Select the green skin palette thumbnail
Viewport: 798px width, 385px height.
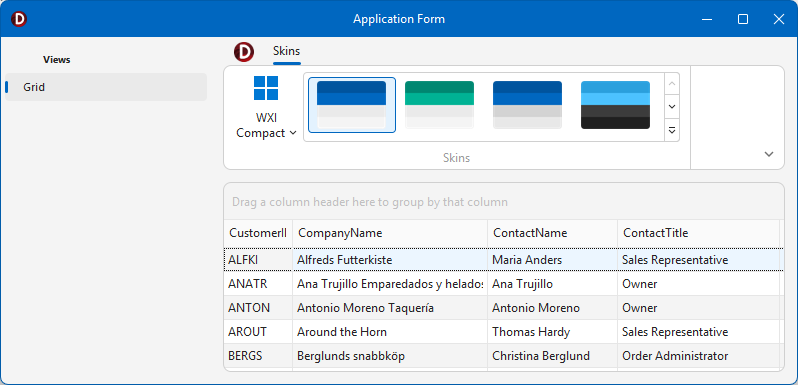pos(439,105)
